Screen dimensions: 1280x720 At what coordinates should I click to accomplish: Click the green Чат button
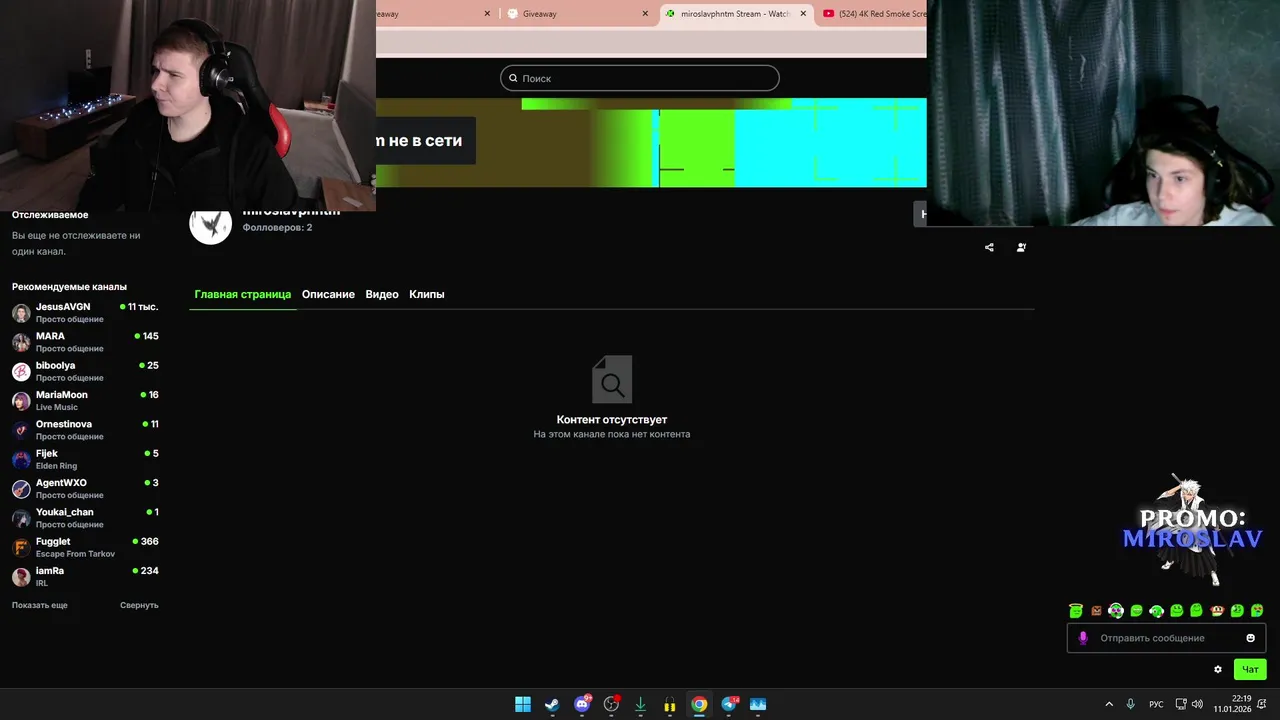click(x=1250, y=670)
